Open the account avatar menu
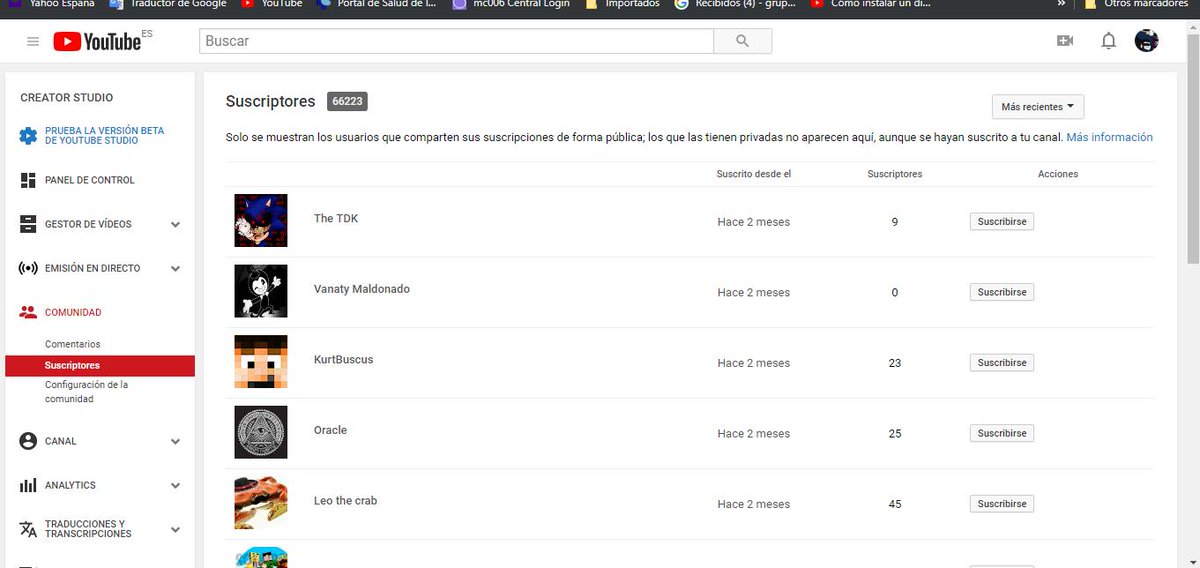The height and width of the screenshot is (568, 1200). pyautogui.click(x=1147, y=41)
